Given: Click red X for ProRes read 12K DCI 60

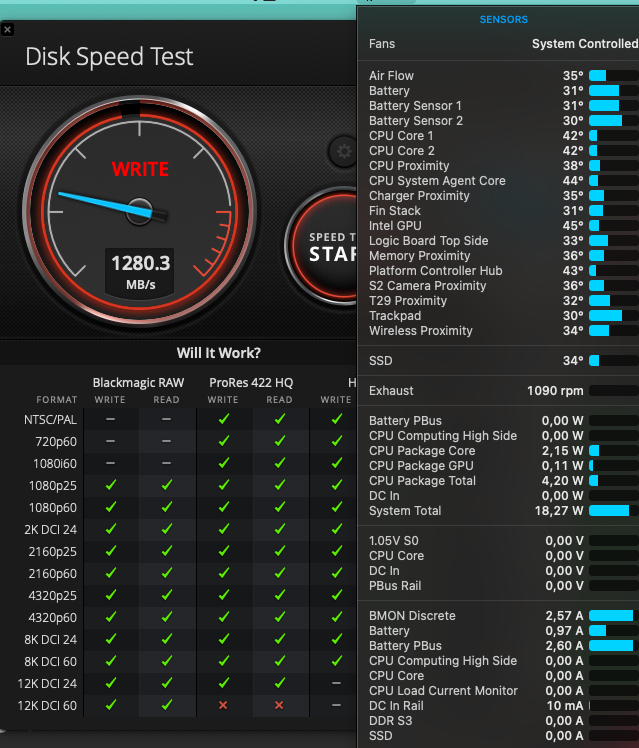Looking at the screenshot, I should [279, 705].
